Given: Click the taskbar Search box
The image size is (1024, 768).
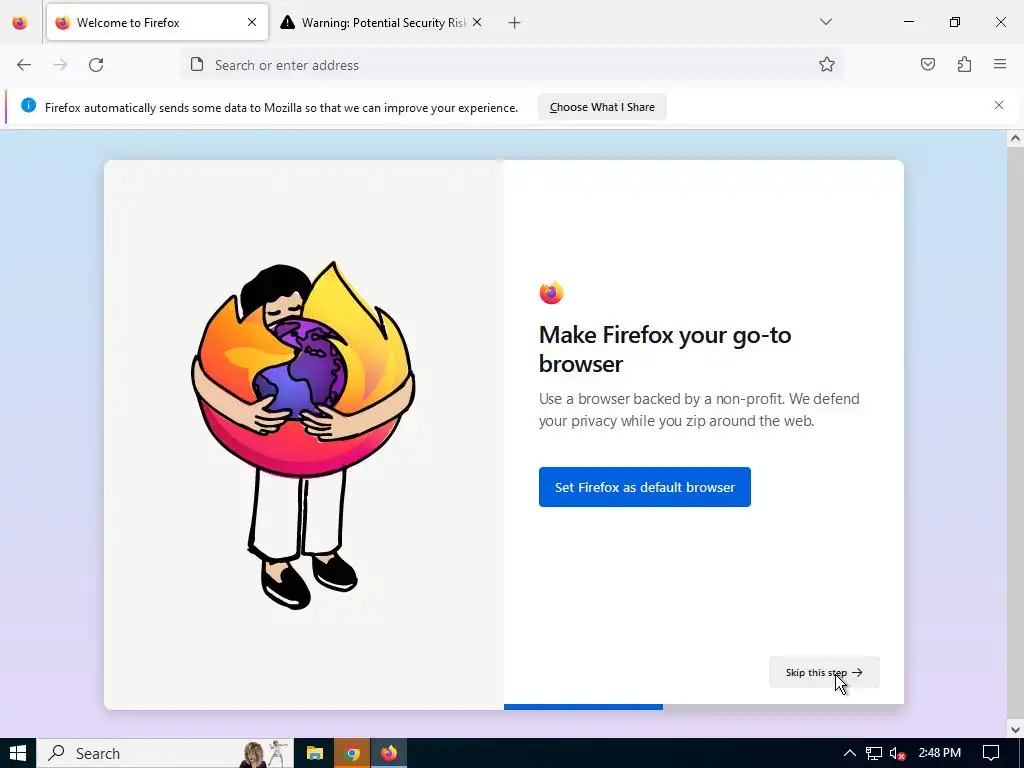Looking at the screenshot, I should pos(165,753).
